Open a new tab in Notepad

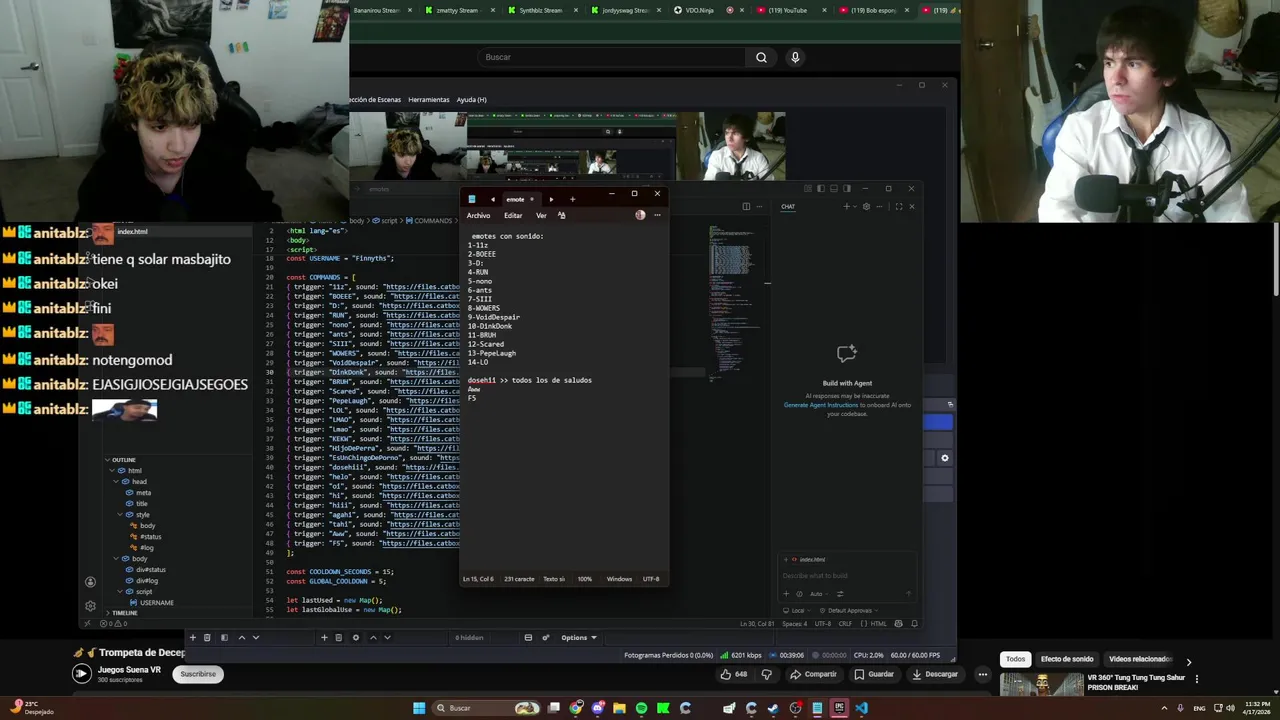click(x=572, y=199)
